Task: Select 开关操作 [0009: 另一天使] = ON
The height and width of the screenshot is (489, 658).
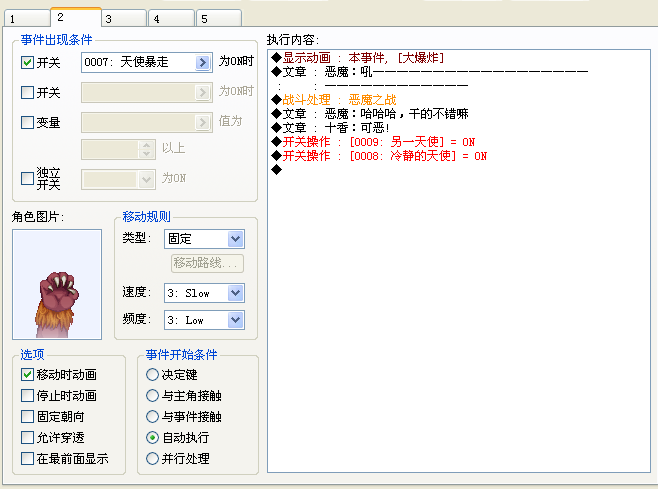Action: pos(373,142)
